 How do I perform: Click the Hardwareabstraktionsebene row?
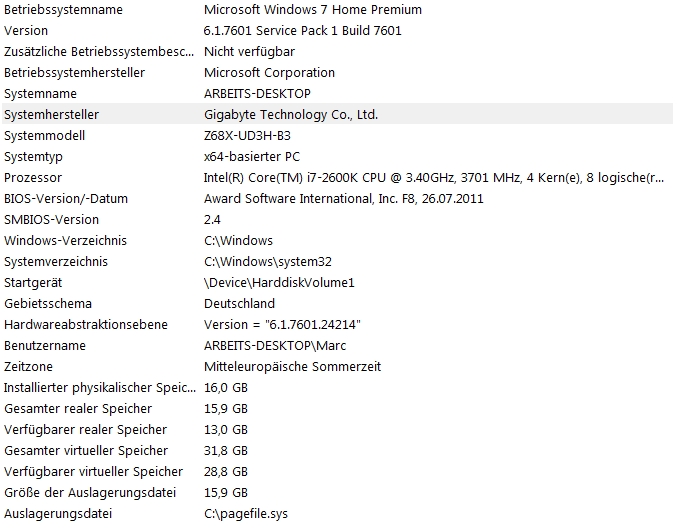coord(337,324)
